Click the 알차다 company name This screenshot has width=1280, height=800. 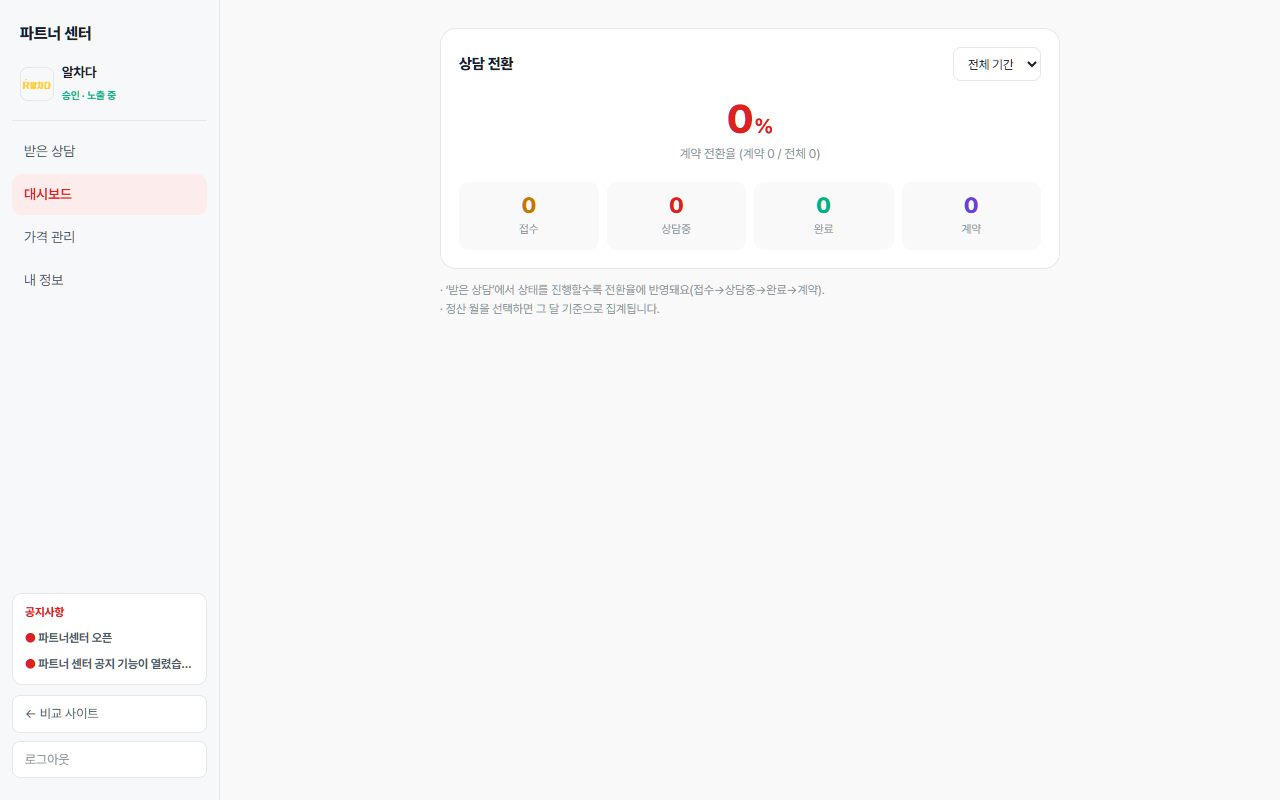(79, 72)
